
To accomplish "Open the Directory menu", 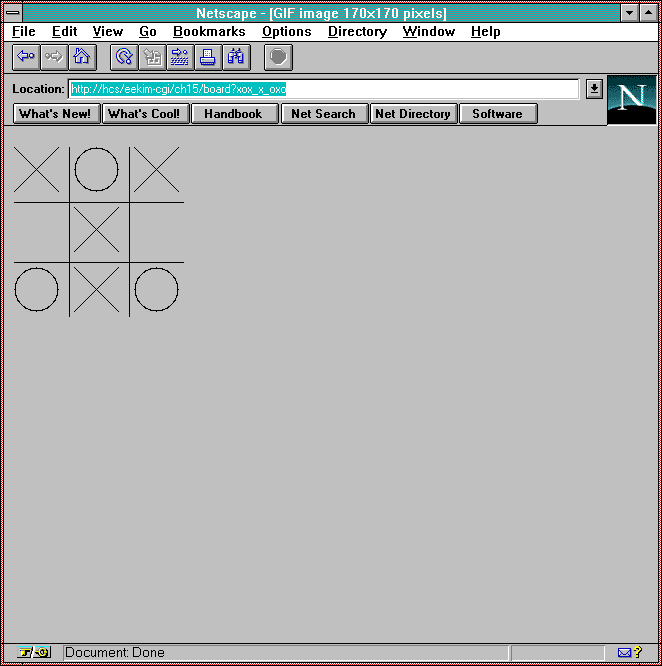I will coord(357,32).
